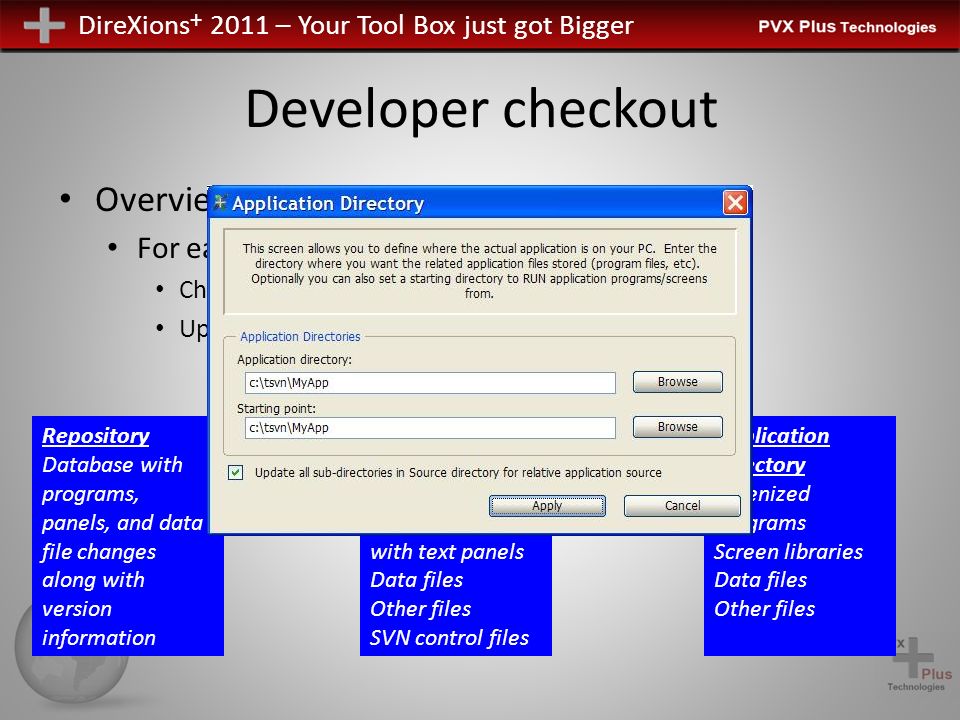Click 'along with' text in Repository box
The width and height of the screenshot is (960, 720).
pyautogui.click(x=93, y=580)
